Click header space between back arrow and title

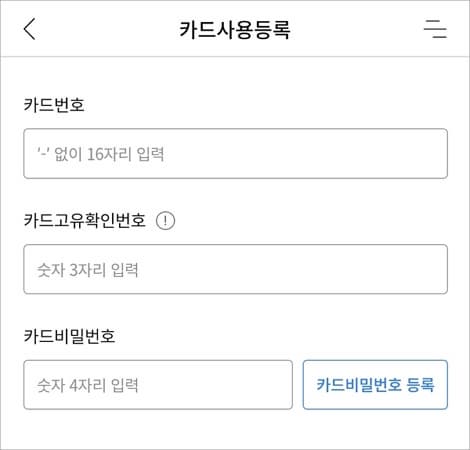tap(107, 29)
